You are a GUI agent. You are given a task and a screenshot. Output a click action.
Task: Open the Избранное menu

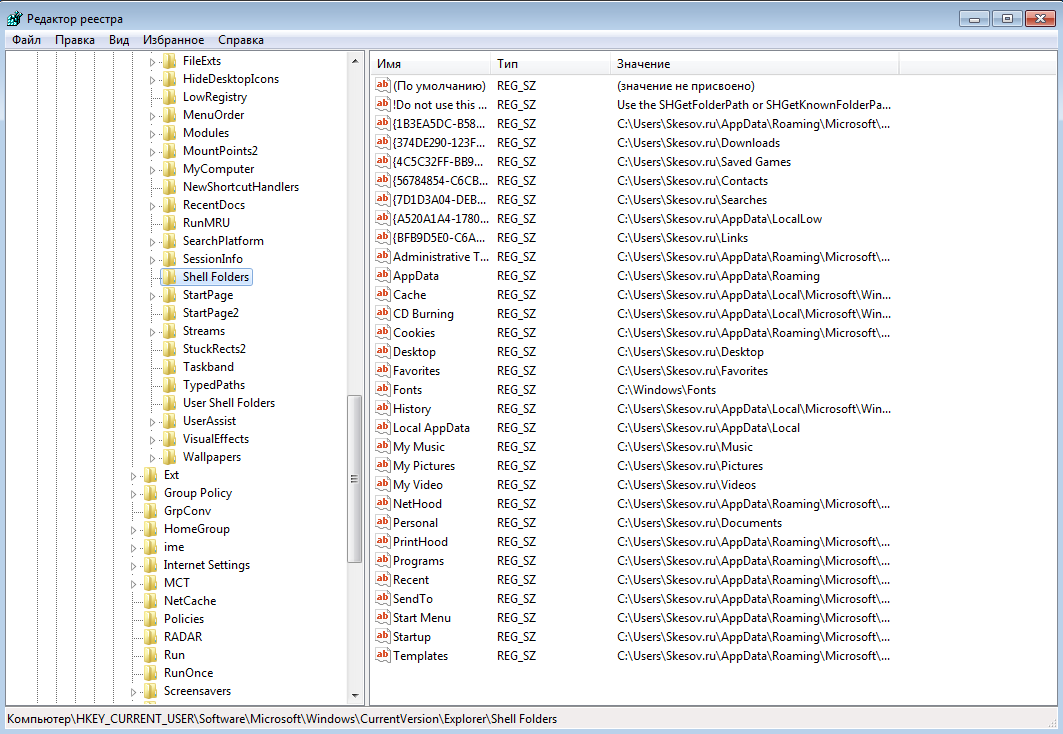point(173,40)
